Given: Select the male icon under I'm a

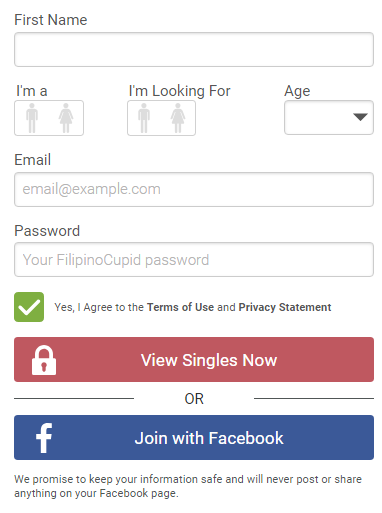Looking at the screenshot, I should click(x=32, y=118).
